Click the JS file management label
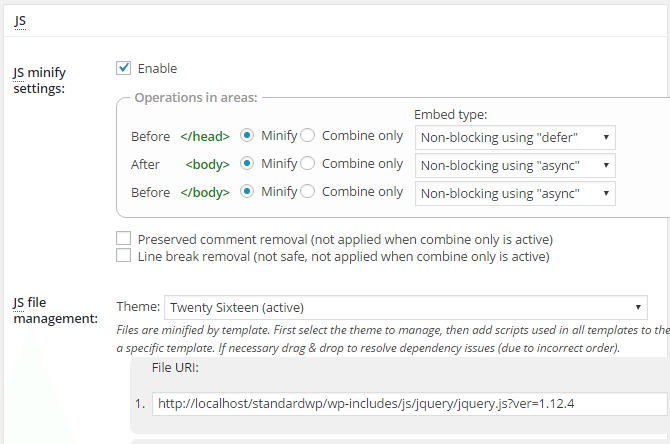Screen dimensions: 670x444 (56, 310)
